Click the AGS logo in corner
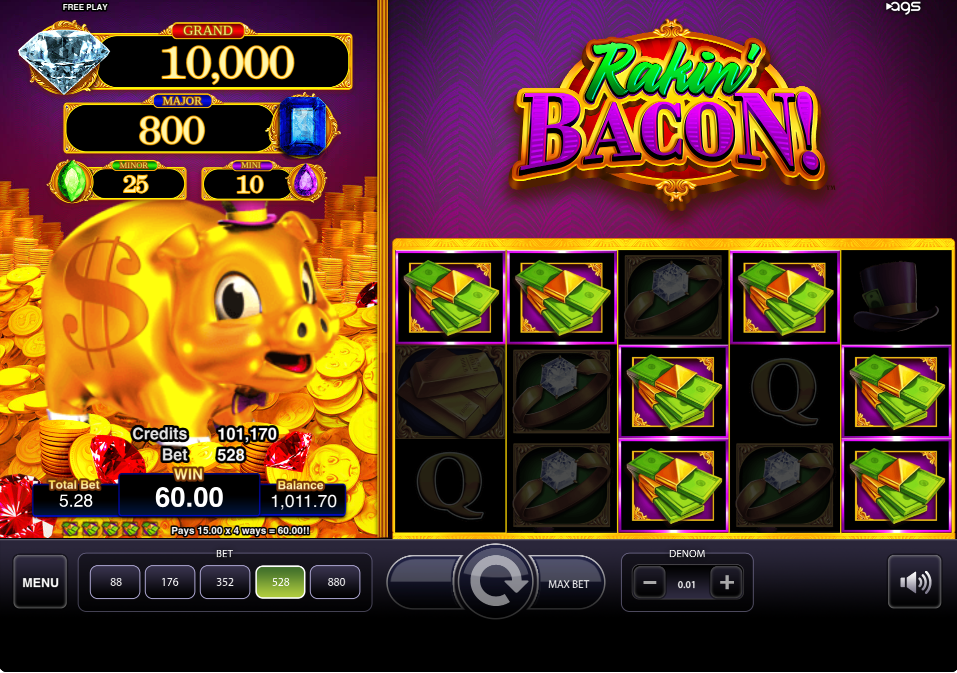Viewport: 957px width, 673px height. (903, 7)
